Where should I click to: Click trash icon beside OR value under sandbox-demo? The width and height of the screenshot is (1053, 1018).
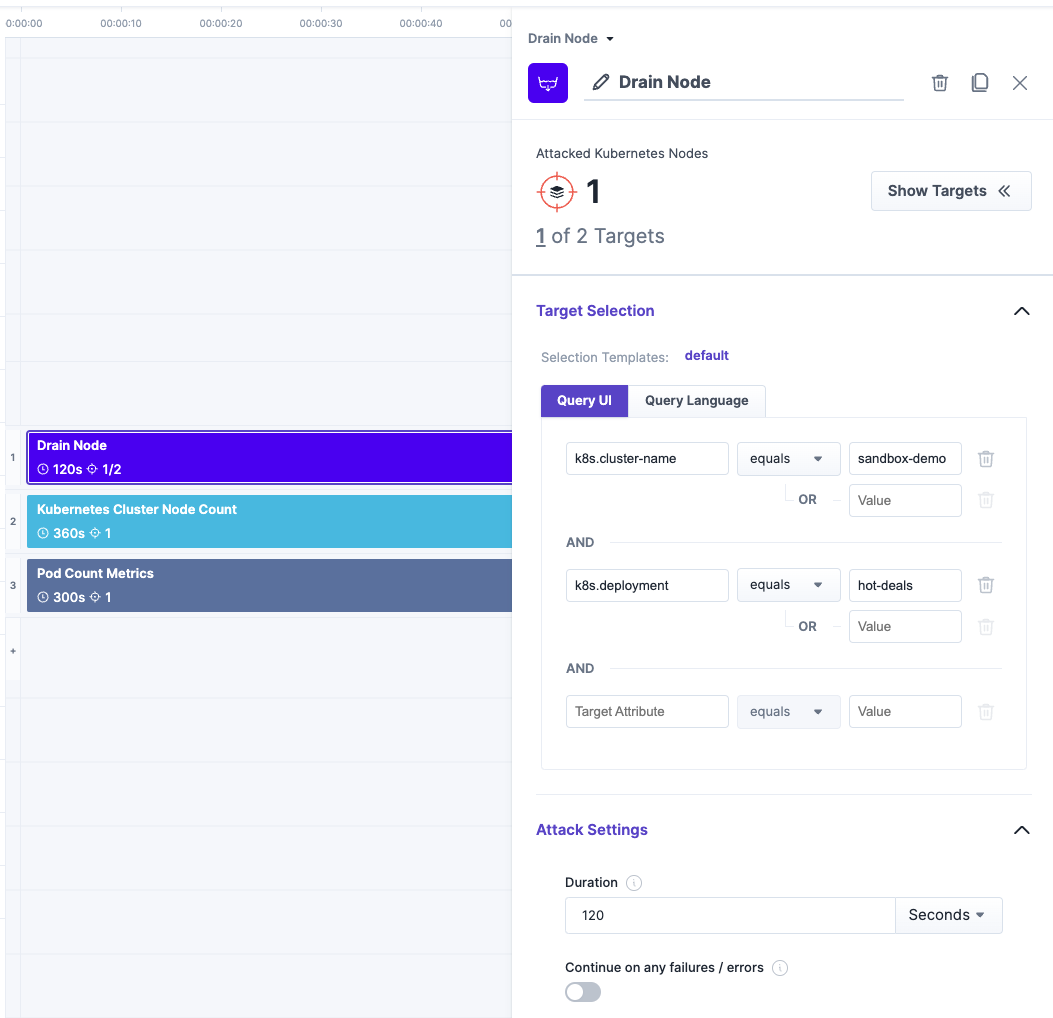pos(985,500)
